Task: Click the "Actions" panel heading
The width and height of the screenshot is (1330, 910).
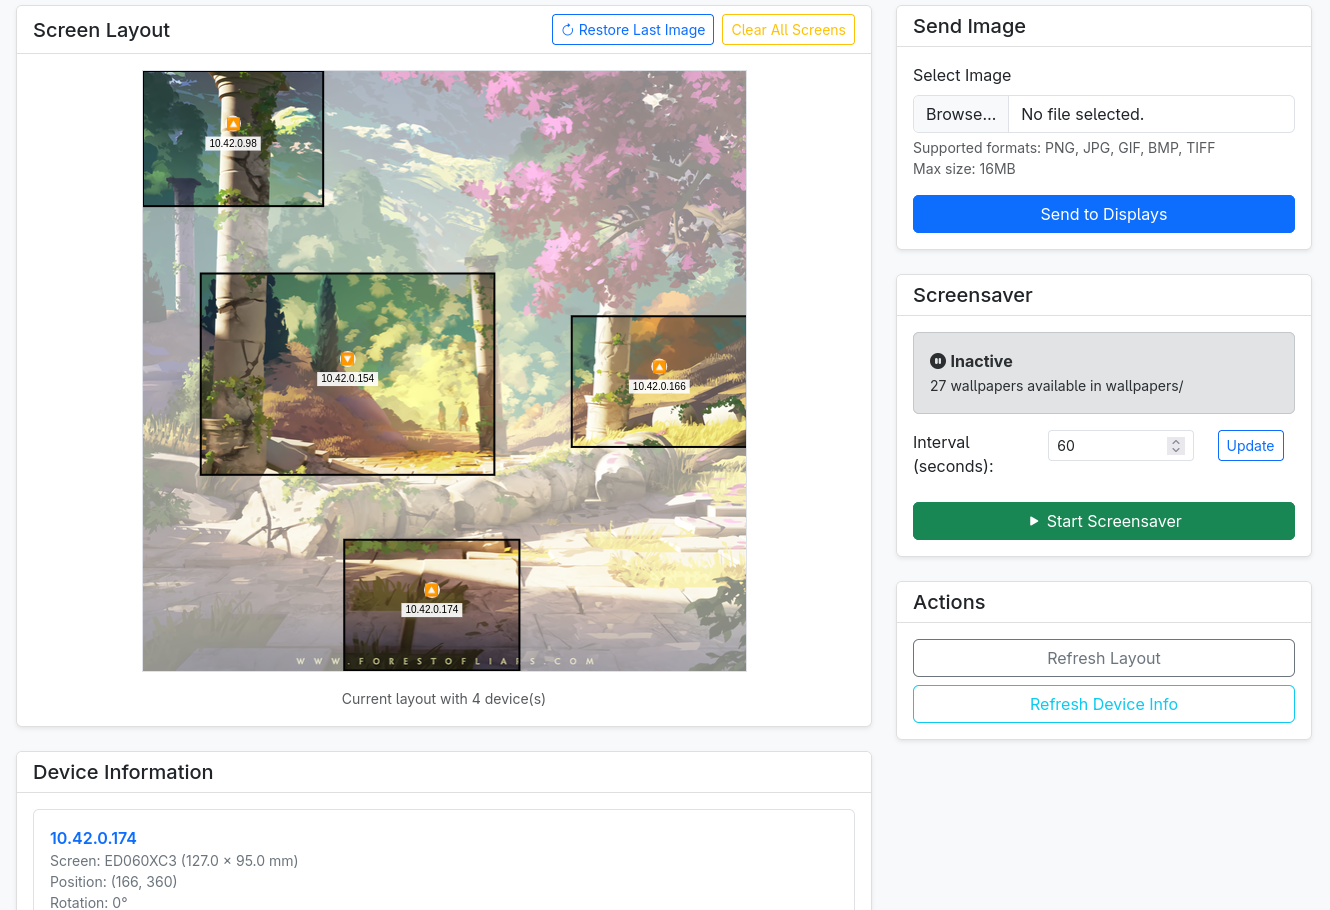Action: tap(949, 602)
